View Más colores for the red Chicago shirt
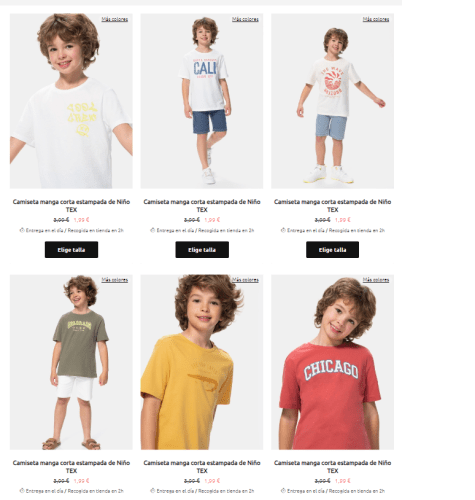 tap(376, 280)
